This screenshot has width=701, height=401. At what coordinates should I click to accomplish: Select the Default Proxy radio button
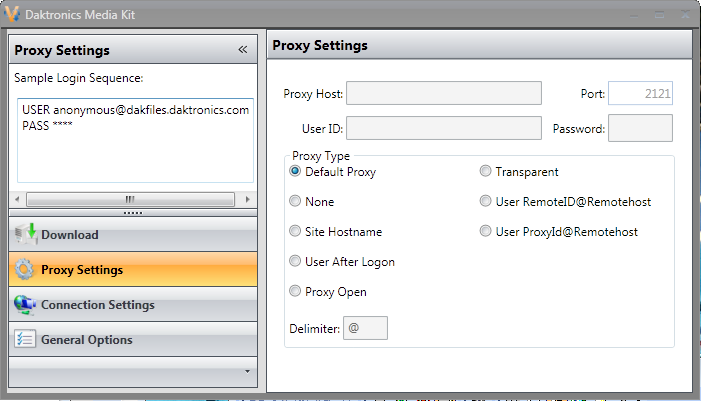(x=295, y=172)
